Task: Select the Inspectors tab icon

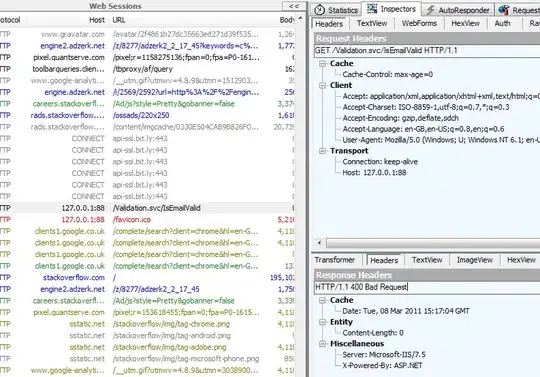Action: click(372, 9)
